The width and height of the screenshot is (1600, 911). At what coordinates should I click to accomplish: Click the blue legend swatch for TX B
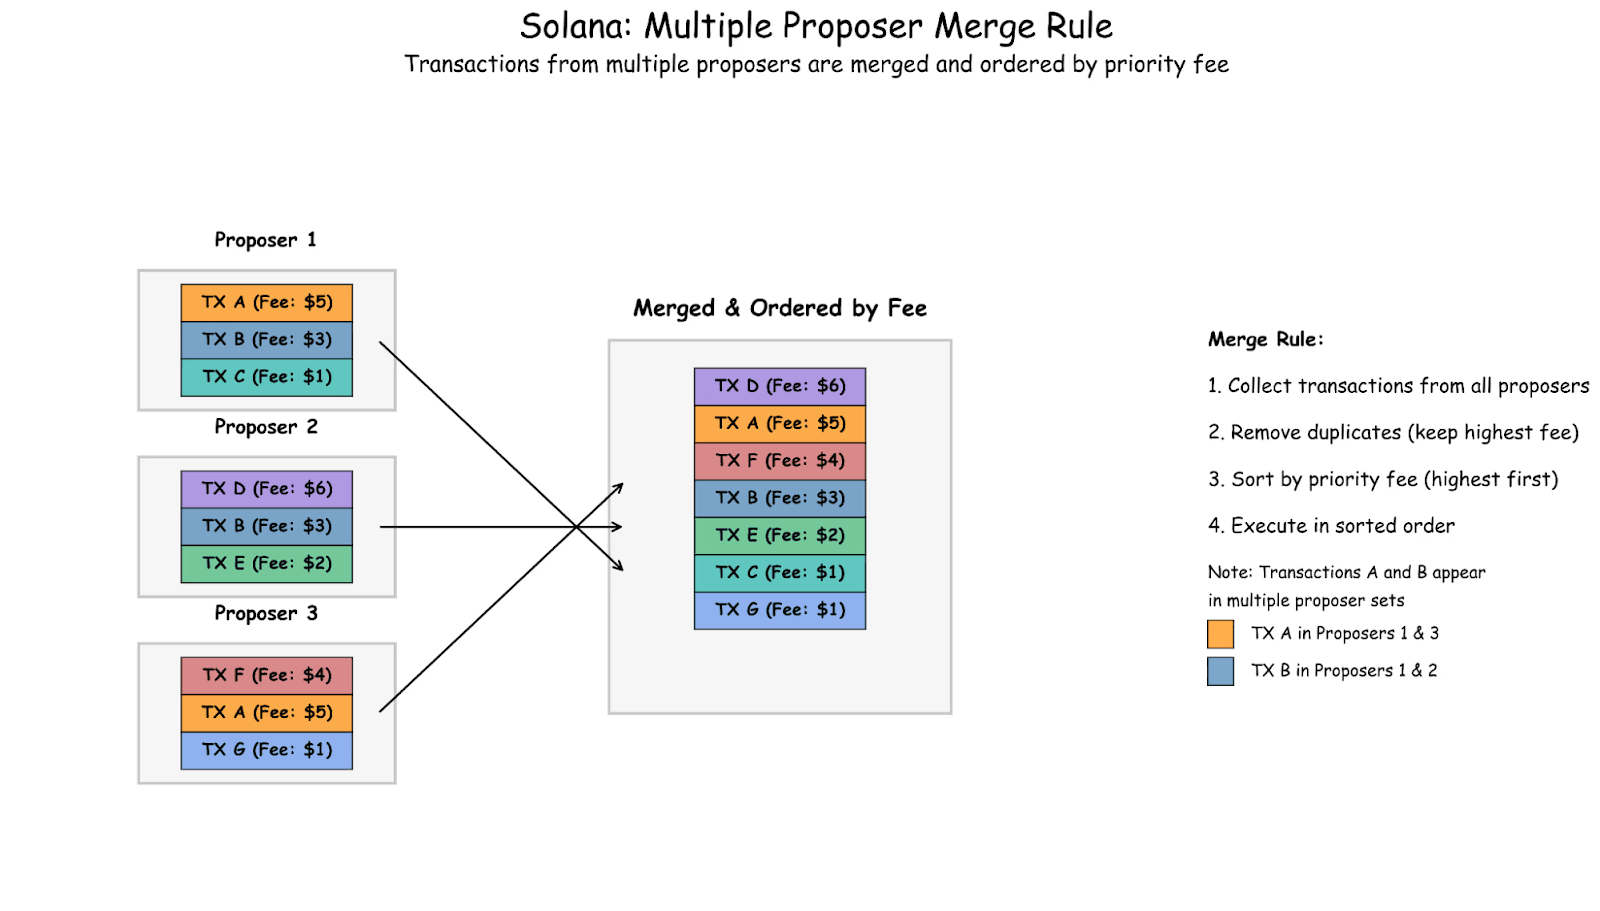pyautogui.click(x=1220, y=671)
